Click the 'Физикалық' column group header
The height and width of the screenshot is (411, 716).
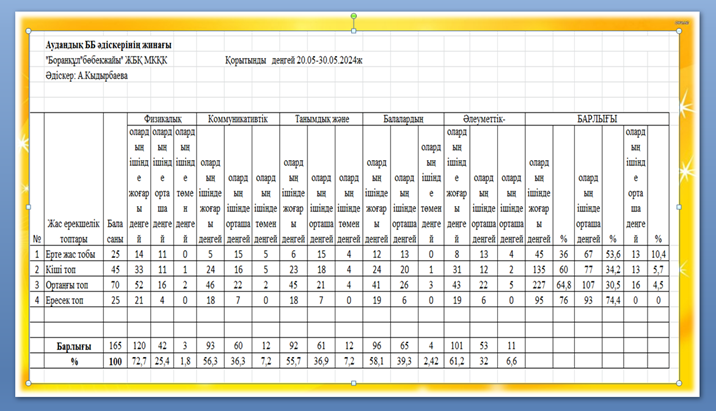pos(162,119)
